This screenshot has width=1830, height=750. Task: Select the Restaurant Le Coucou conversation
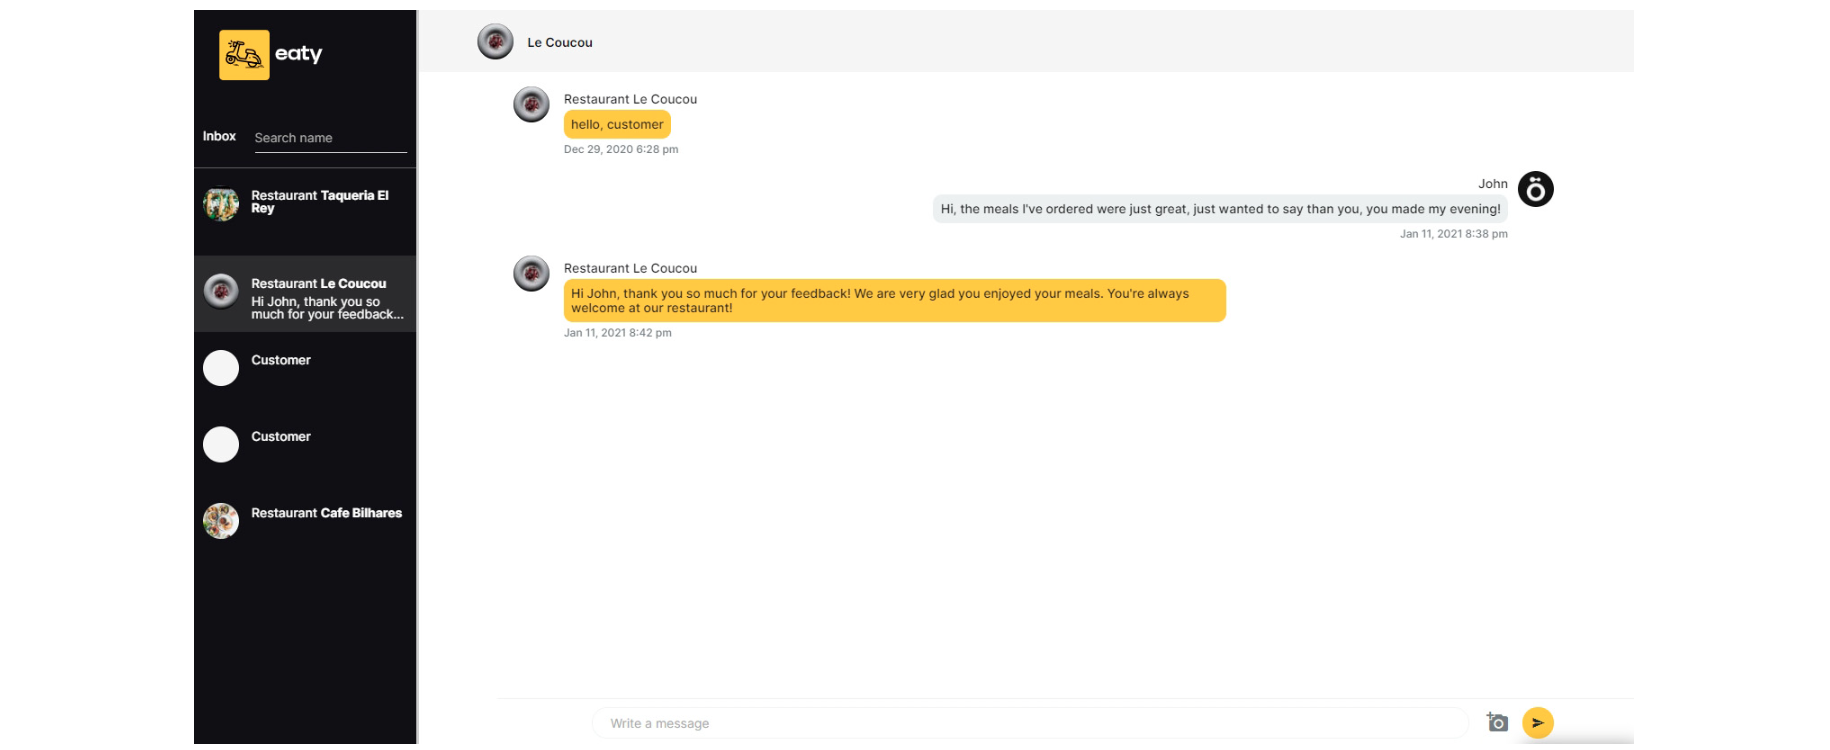click(319, 295)
